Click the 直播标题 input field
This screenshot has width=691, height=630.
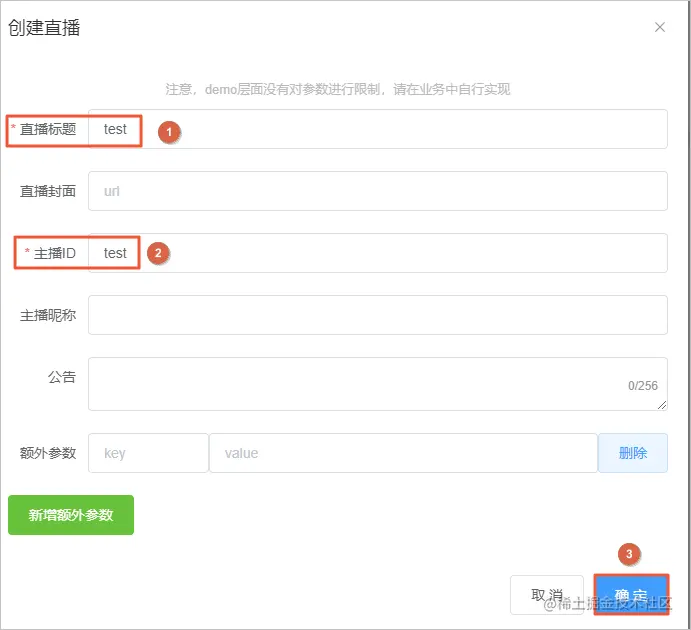(x=378, y=129)
